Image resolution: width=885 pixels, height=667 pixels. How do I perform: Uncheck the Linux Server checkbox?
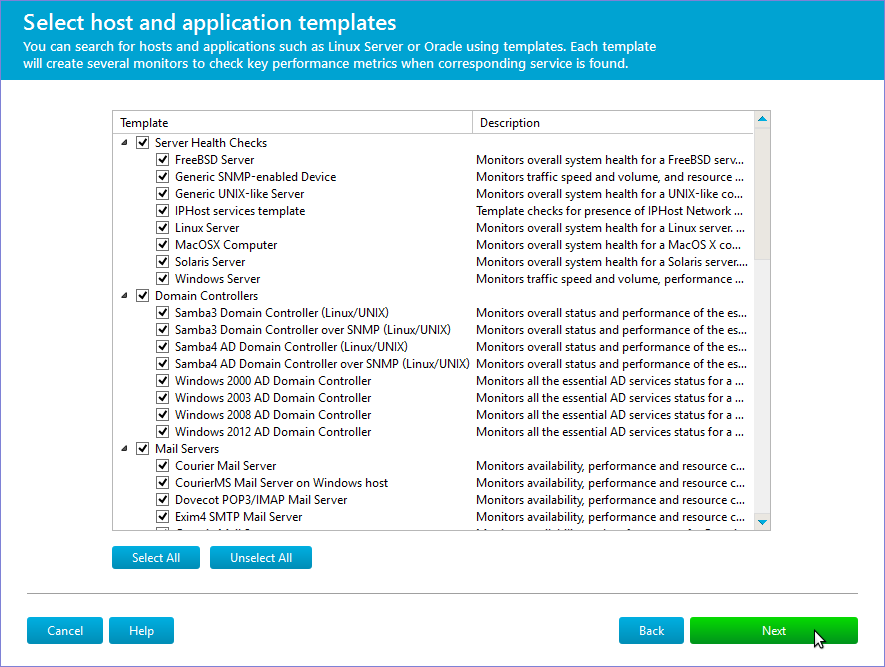click(163, 227)
